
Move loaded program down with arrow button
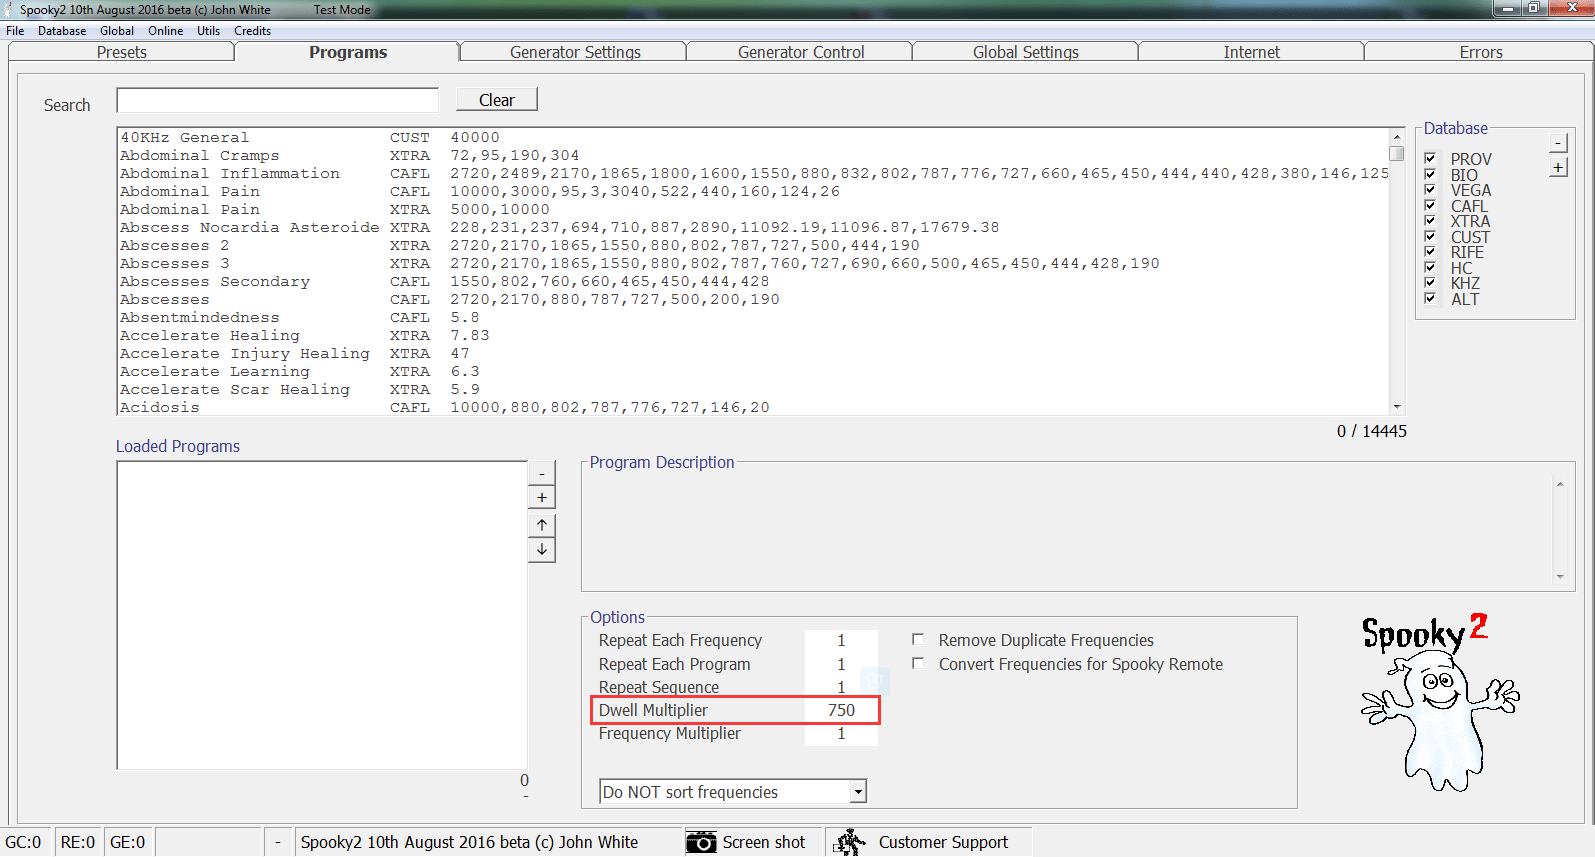(x=542, y=550)
